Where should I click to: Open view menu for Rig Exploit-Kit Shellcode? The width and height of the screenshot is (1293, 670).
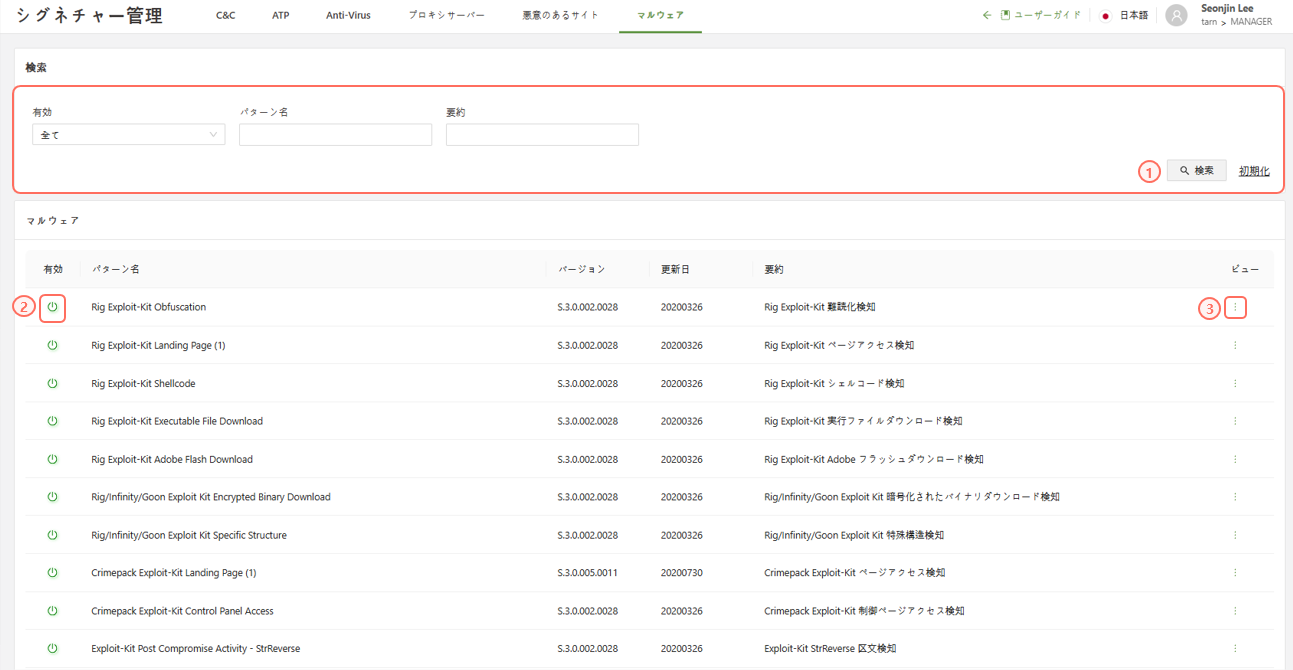1235,384
